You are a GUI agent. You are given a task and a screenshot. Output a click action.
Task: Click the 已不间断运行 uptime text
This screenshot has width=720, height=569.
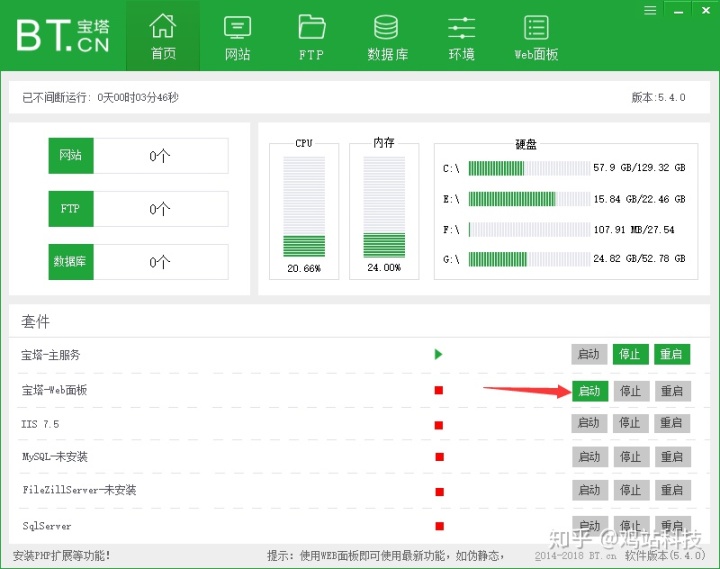pyautogui.click(x=101, y=97)
